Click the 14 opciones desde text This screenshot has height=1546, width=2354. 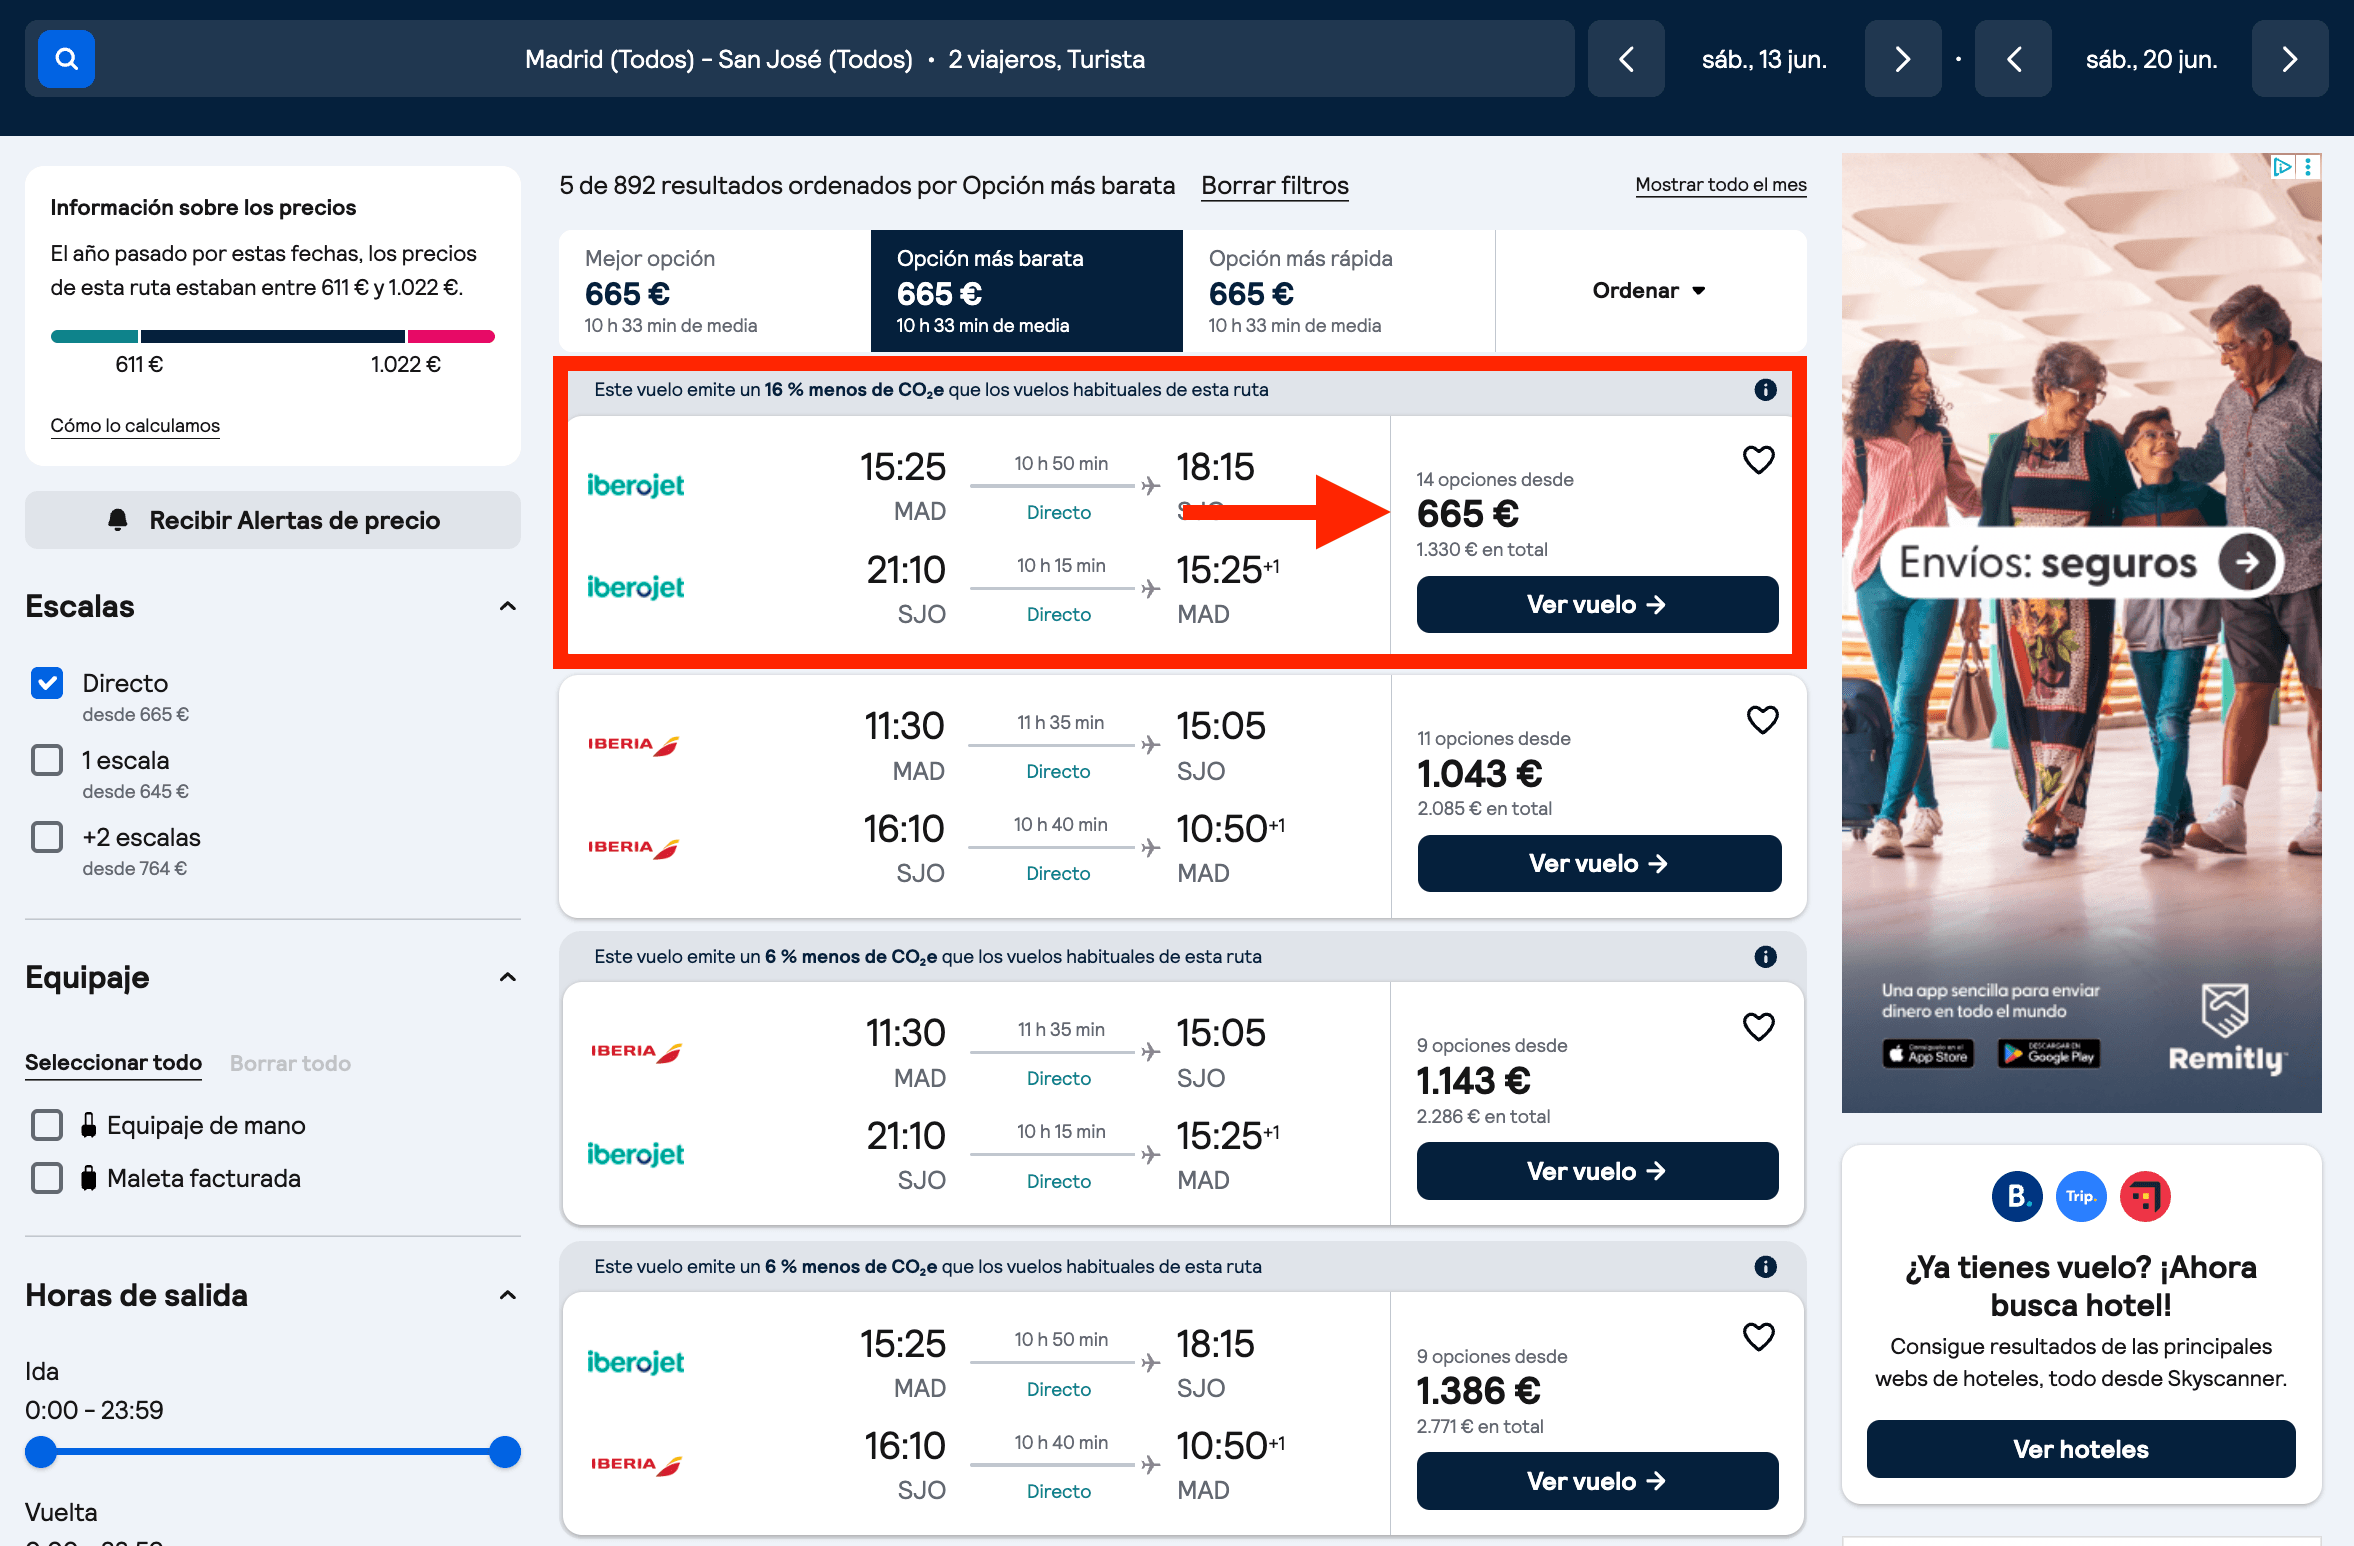click(x=1494, y=480)
